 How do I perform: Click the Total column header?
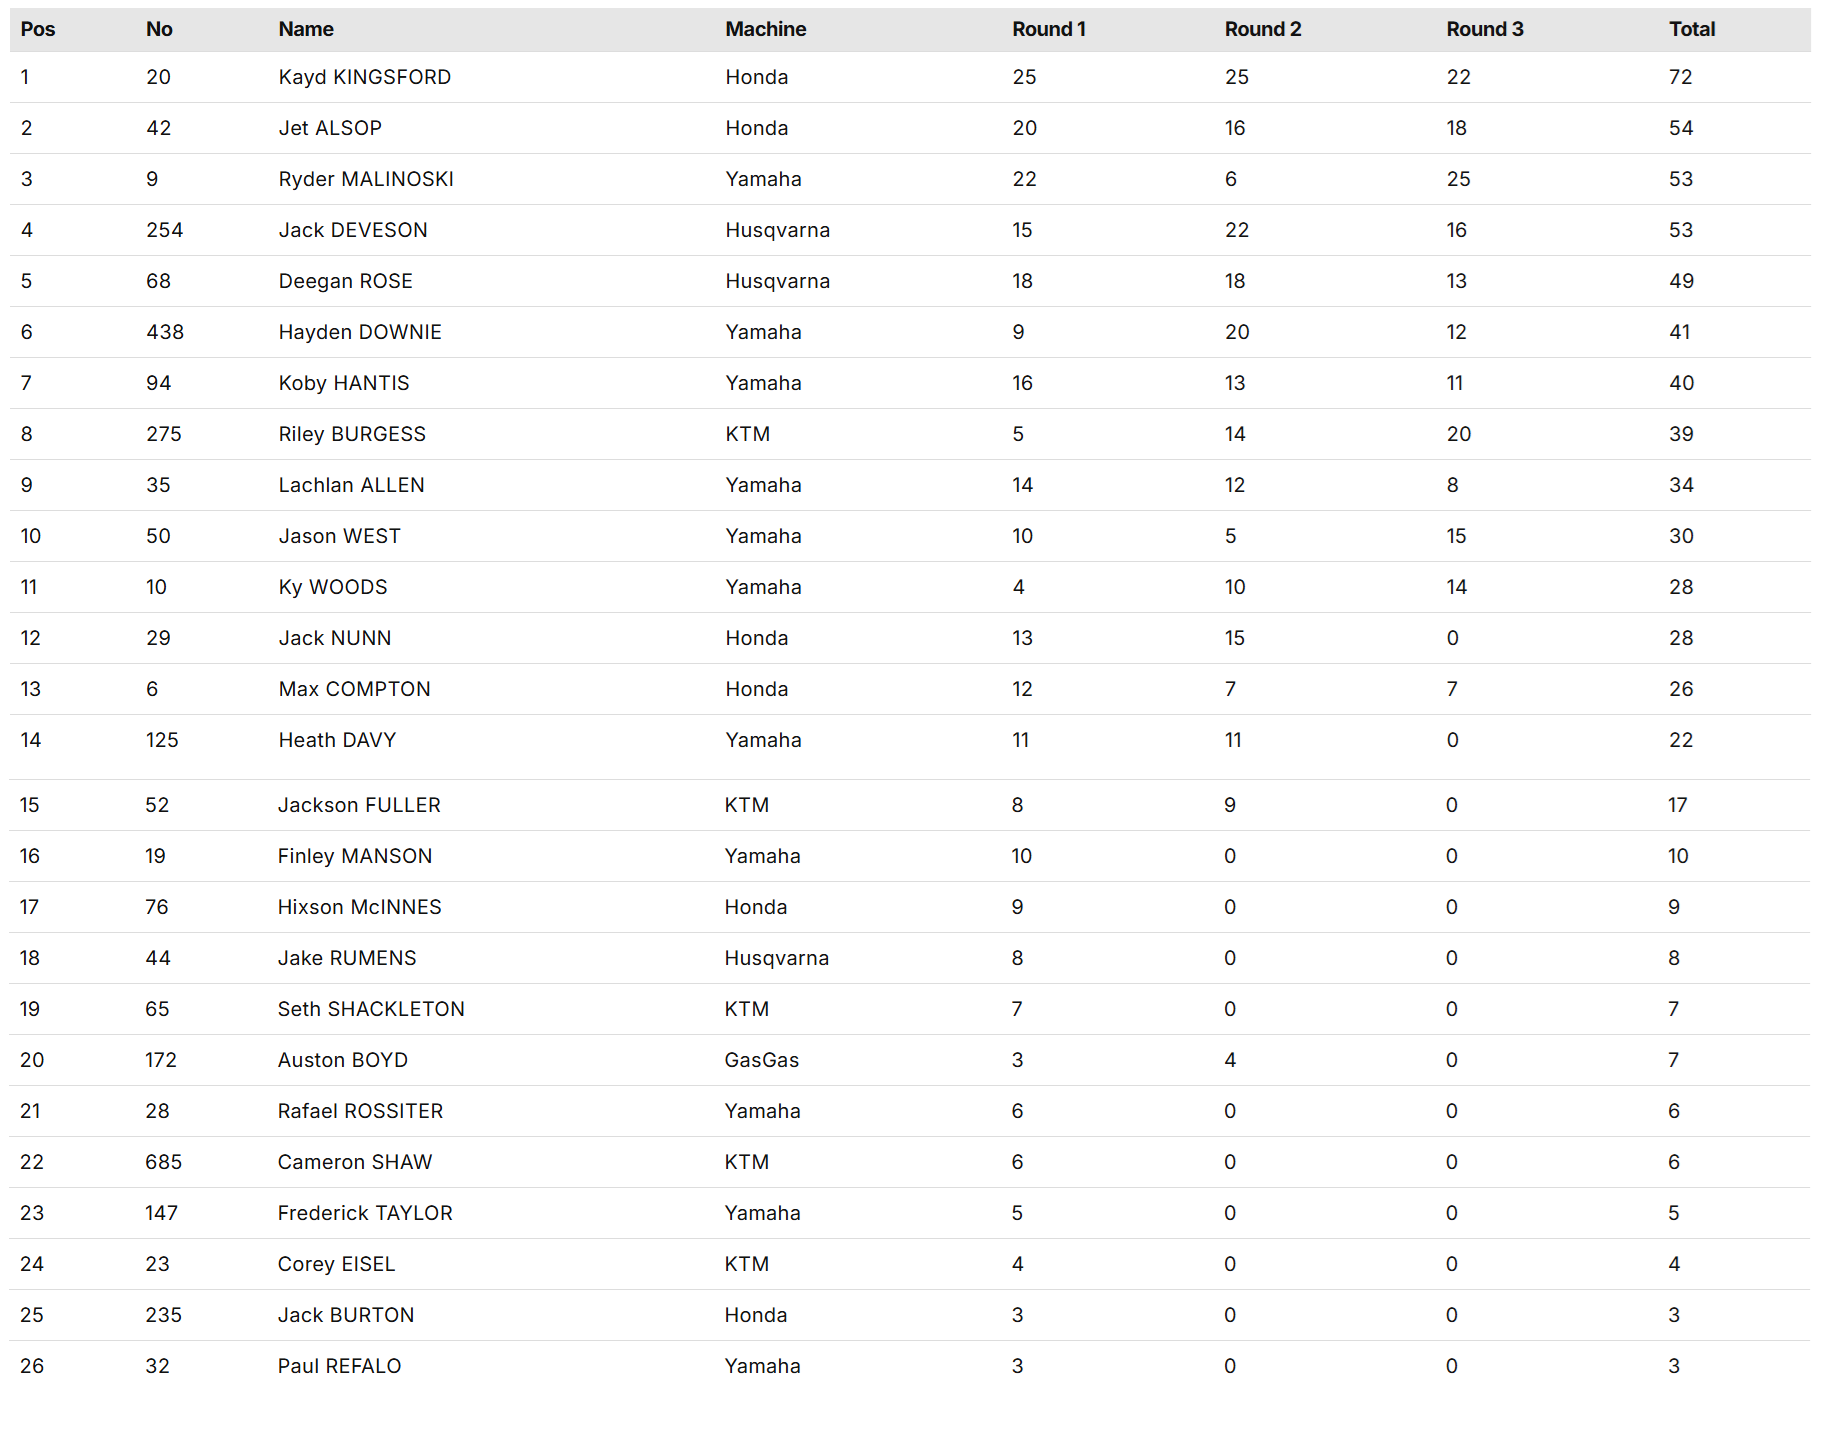[x=1691, y=29]
